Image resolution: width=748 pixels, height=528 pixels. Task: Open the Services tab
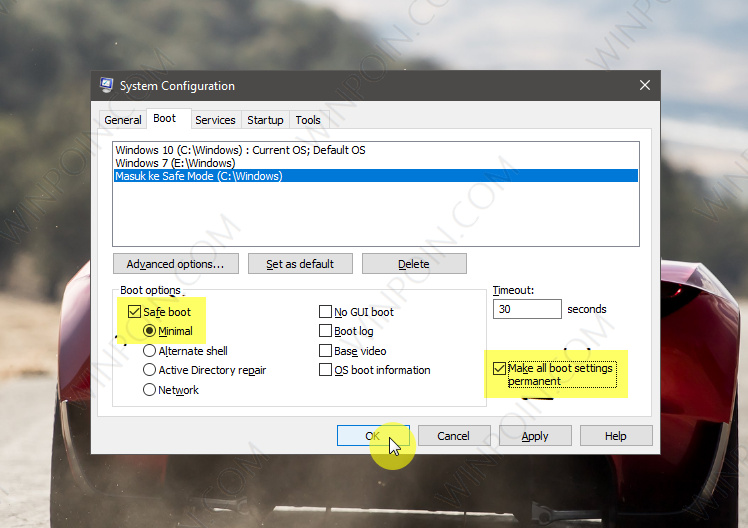pos(215,120)
